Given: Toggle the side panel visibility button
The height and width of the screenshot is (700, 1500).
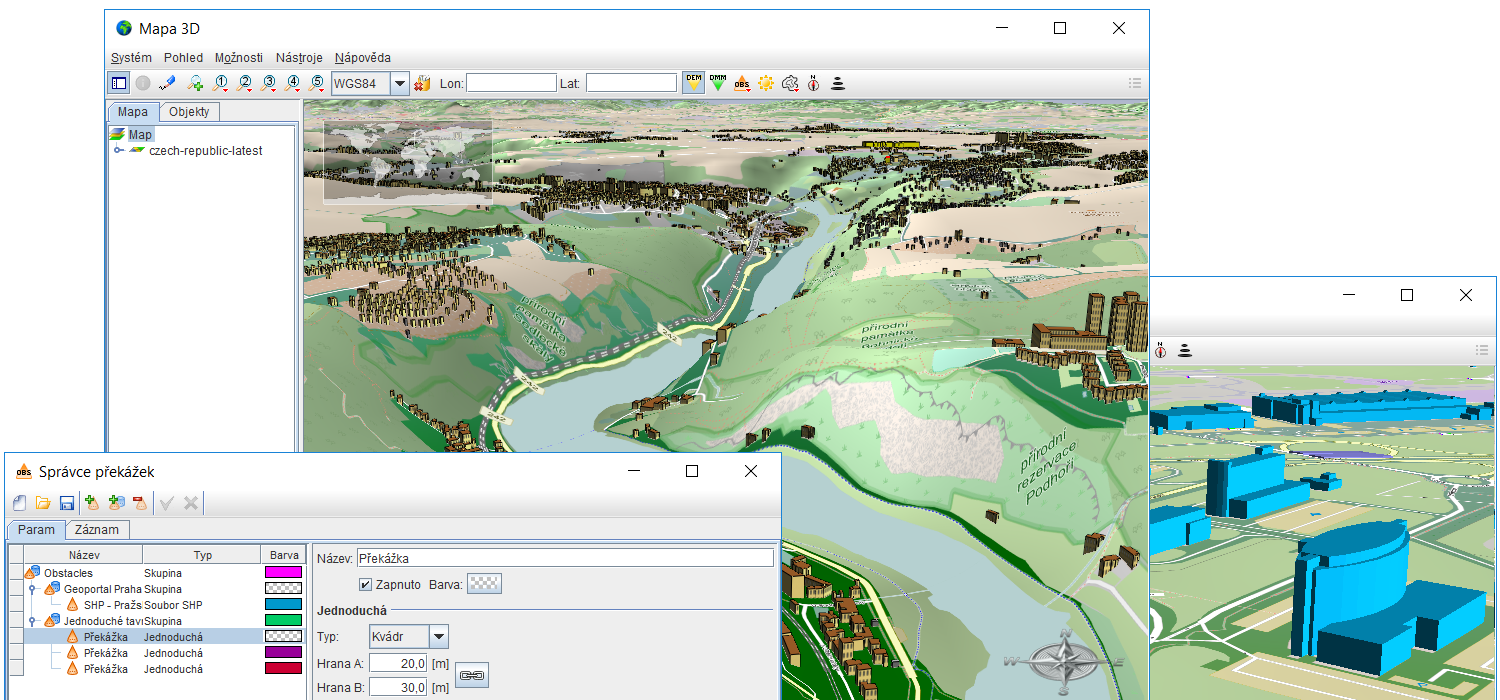Looking at the screenshot, I should tap(119, 83).
